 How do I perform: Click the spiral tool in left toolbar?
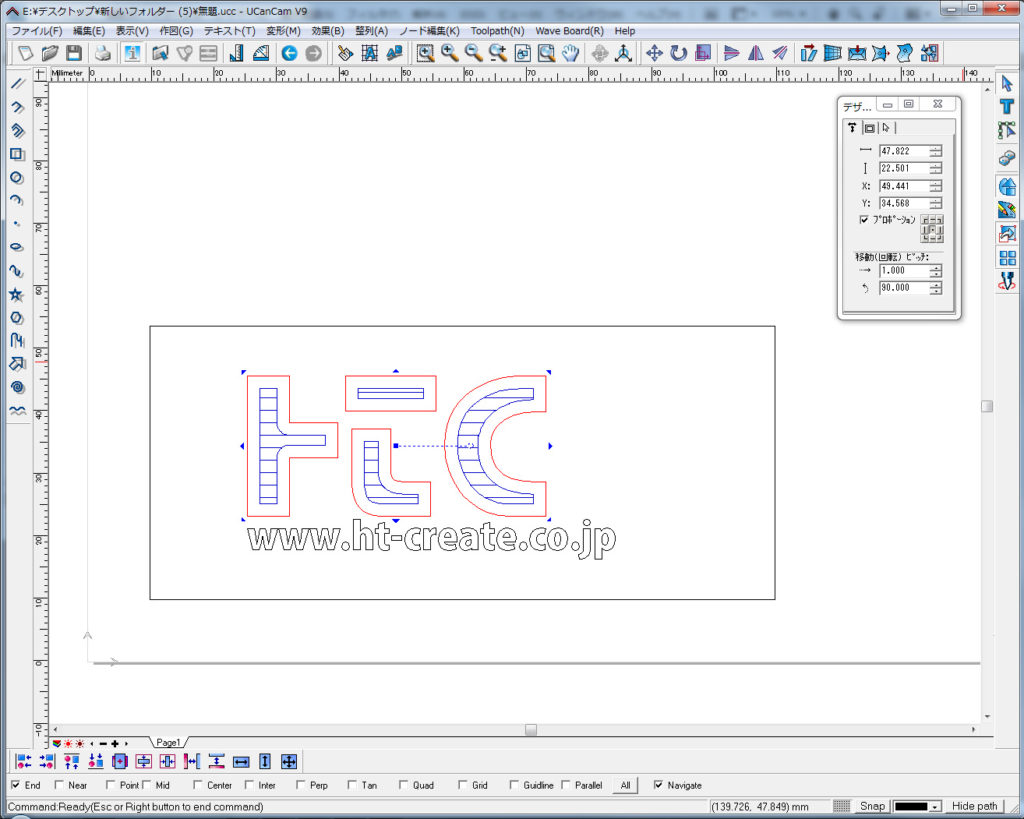click(x=17, y=387)
